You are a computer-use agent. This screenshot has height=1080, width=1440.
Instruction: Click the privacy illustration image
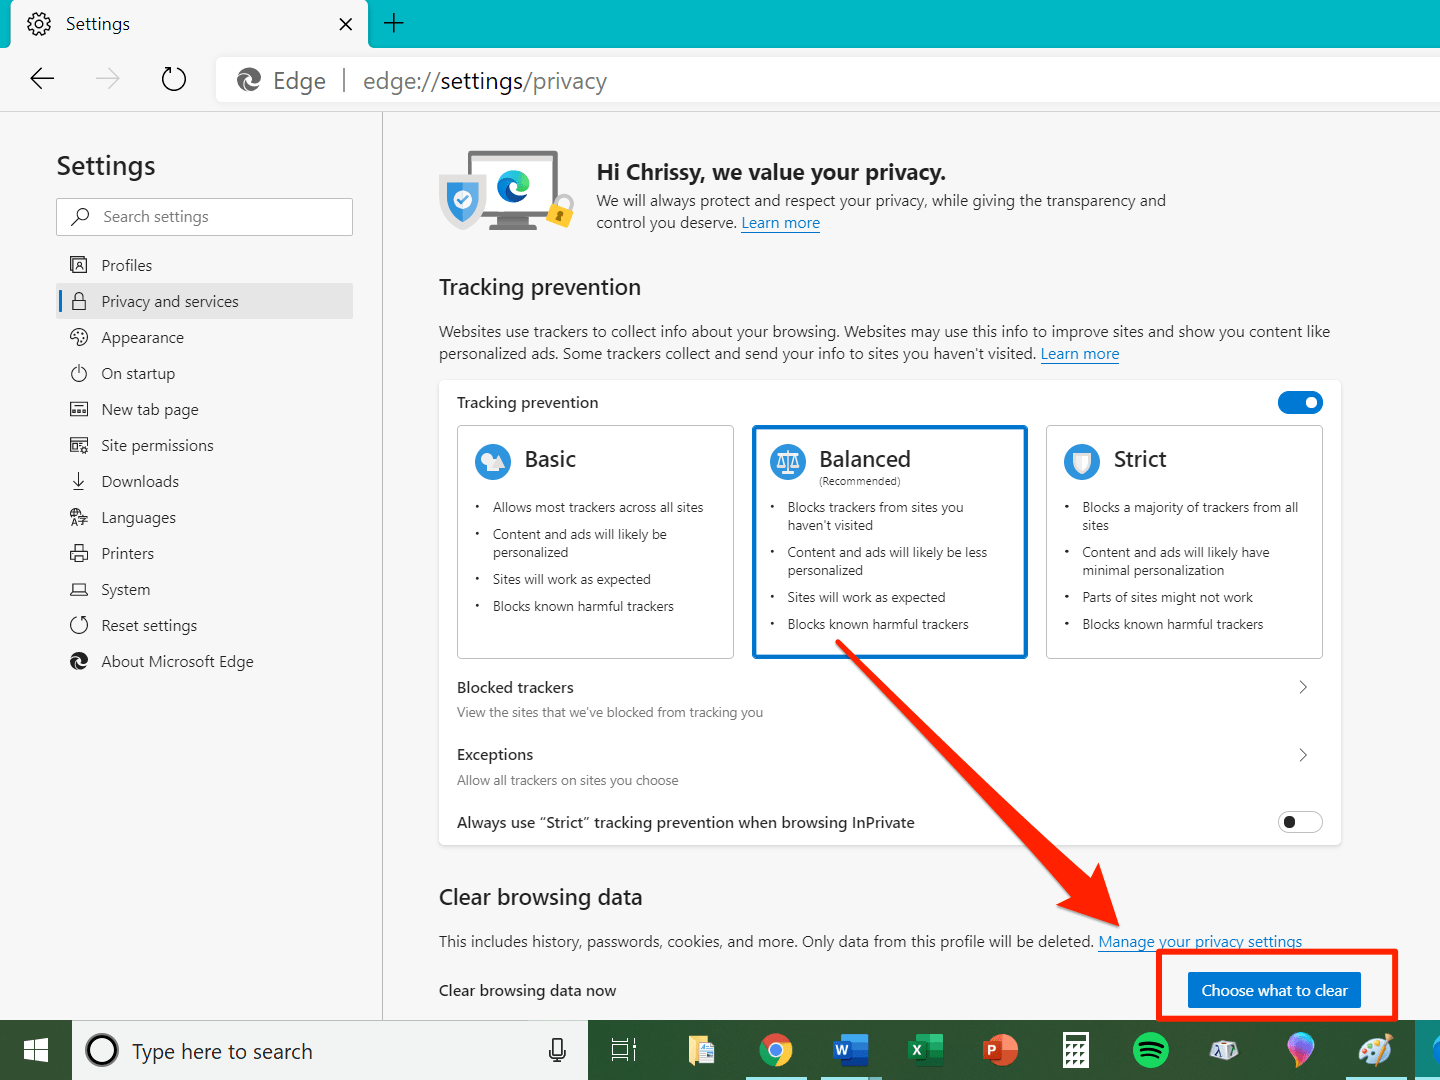point(507,190)
